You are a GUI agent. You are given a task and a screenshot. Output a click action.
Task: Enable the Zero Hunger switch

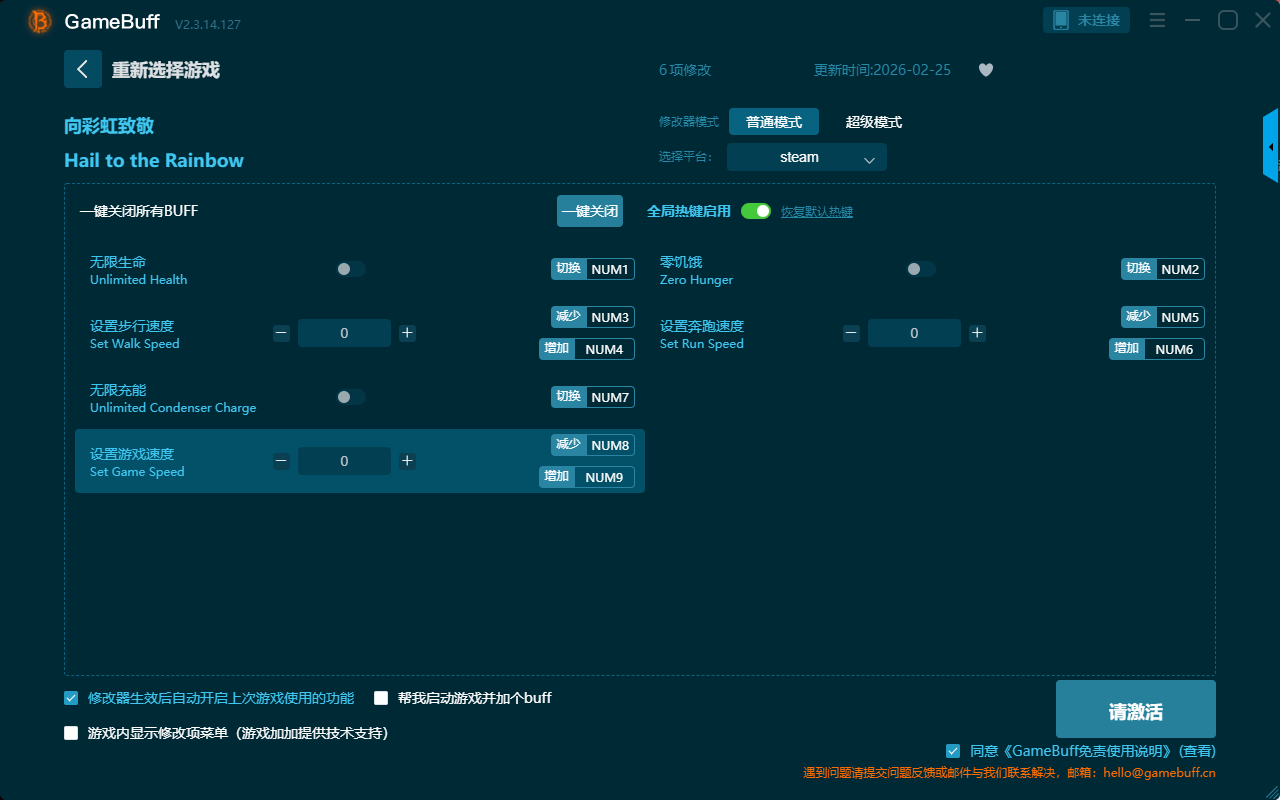click(921, 269)
